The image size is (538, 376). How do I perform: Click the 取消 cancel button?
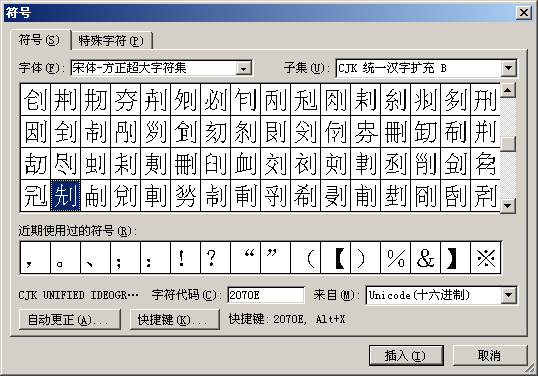[x=490, y=355]
